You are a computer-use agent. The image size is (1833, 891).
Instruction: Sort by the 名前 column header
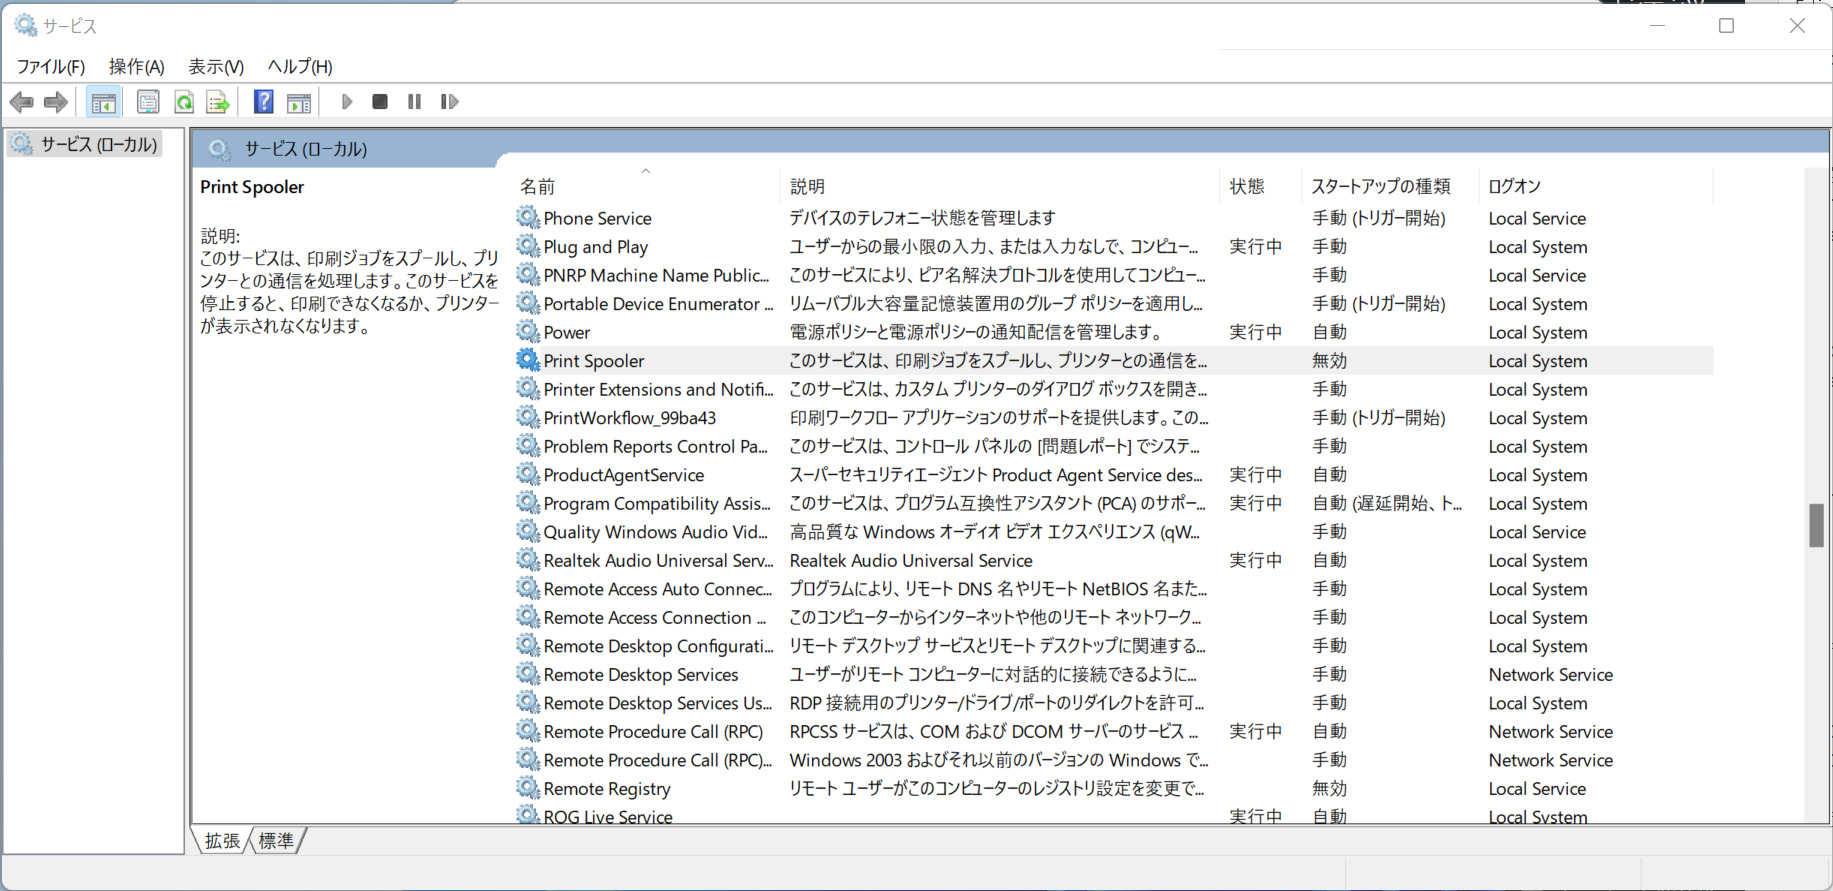tap(537, 187)
